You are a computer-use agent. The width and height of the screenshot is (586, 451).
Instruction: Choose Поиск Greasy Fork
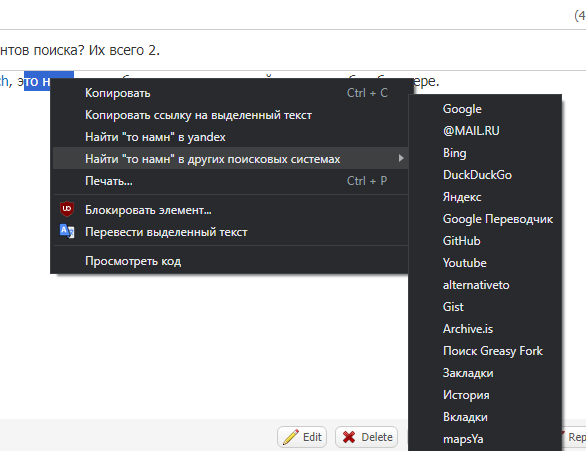[x=485, y=351]
